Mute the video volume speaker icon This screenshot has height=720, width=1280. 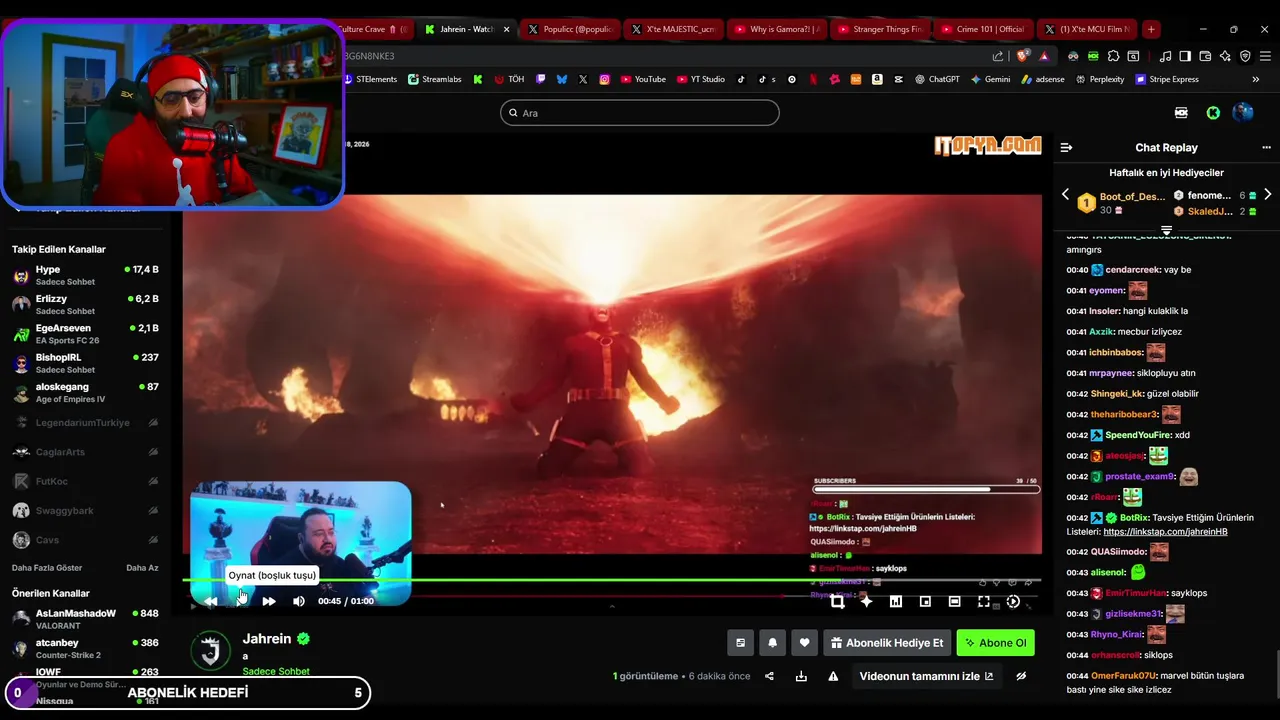tap(298, 601)
